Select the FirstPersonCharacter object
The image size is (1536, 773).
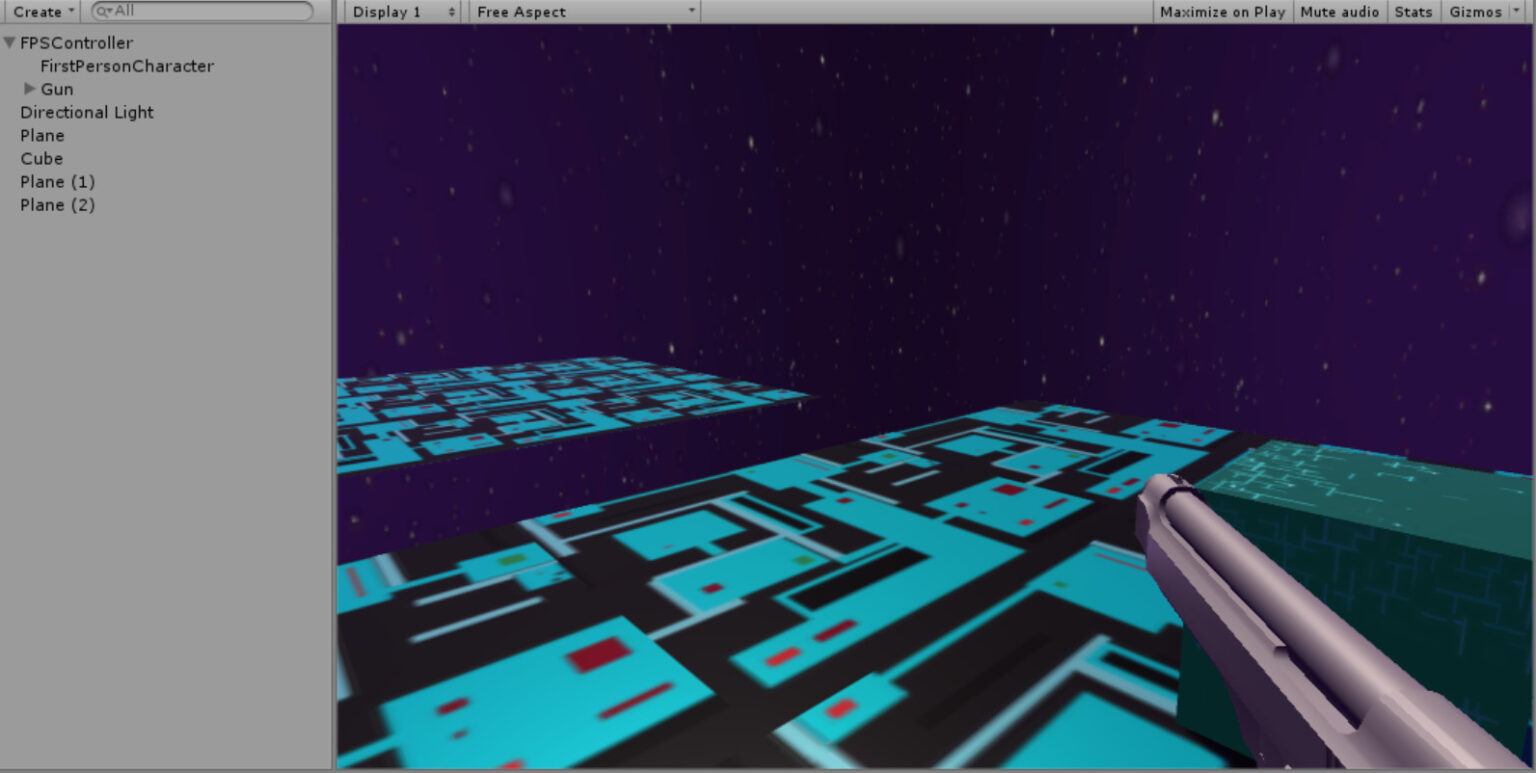125,65
